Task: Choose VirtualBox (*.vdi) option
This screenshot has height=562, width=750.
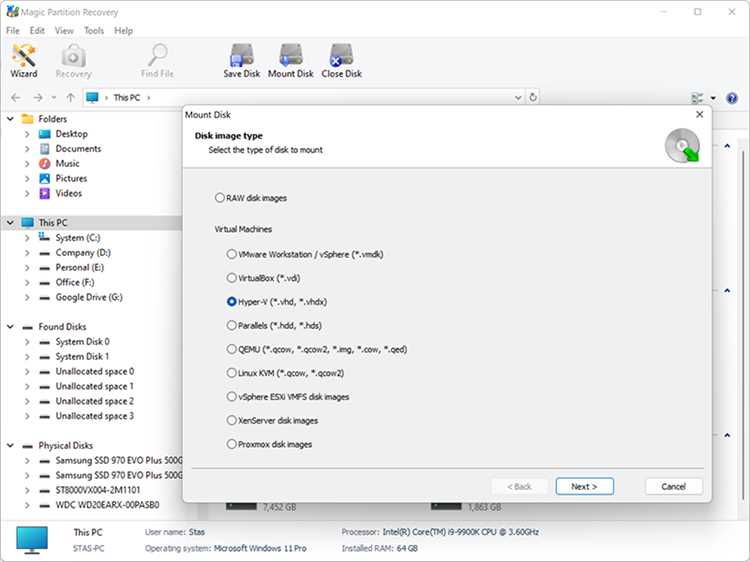Action: [x=232, y=278]
